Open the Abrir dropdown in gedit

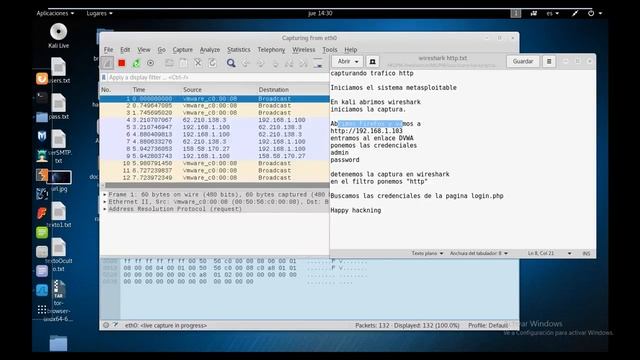pyautogui.click(x=347, y=61)
